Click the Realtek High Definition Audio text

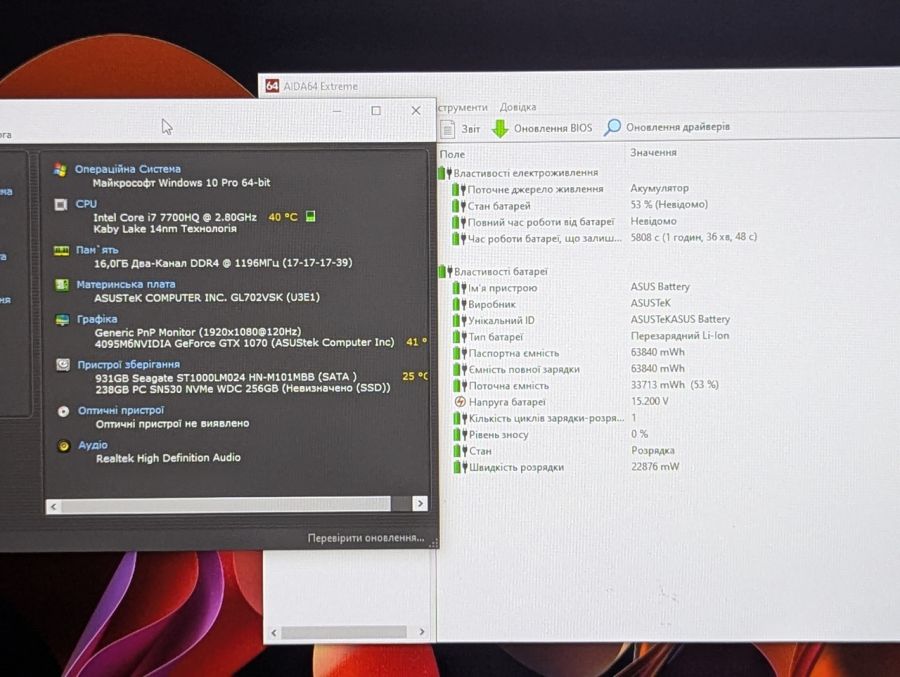click(168, 458)
